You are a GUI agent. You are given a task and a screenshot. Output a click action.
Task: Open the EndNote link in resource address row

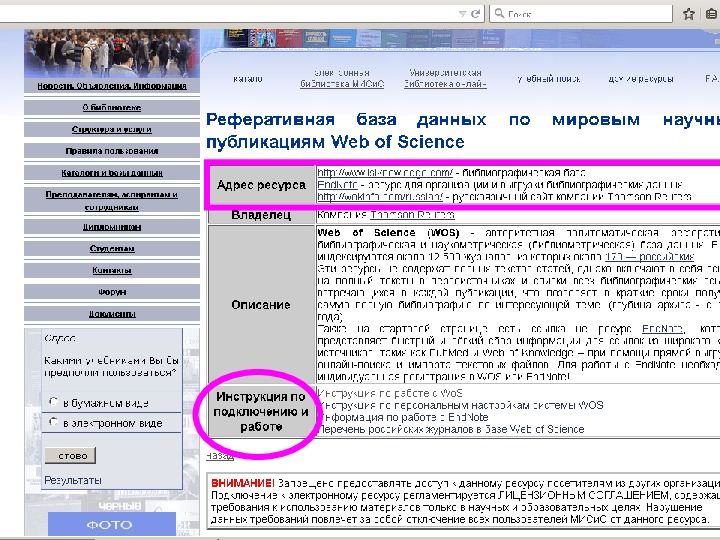click(x=337, y=185)
